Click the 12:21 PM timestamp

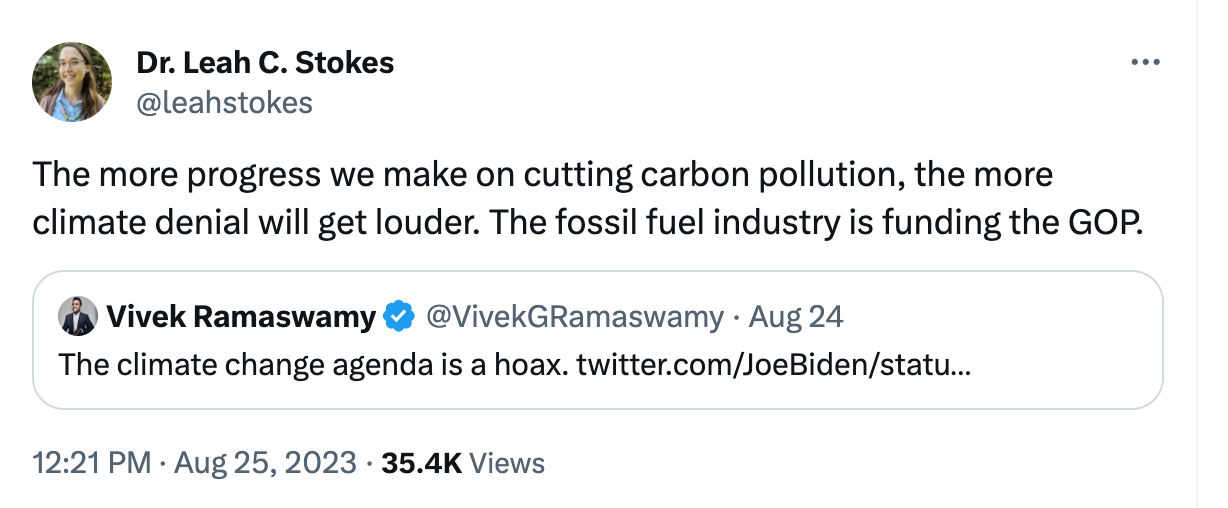point(92,463)
